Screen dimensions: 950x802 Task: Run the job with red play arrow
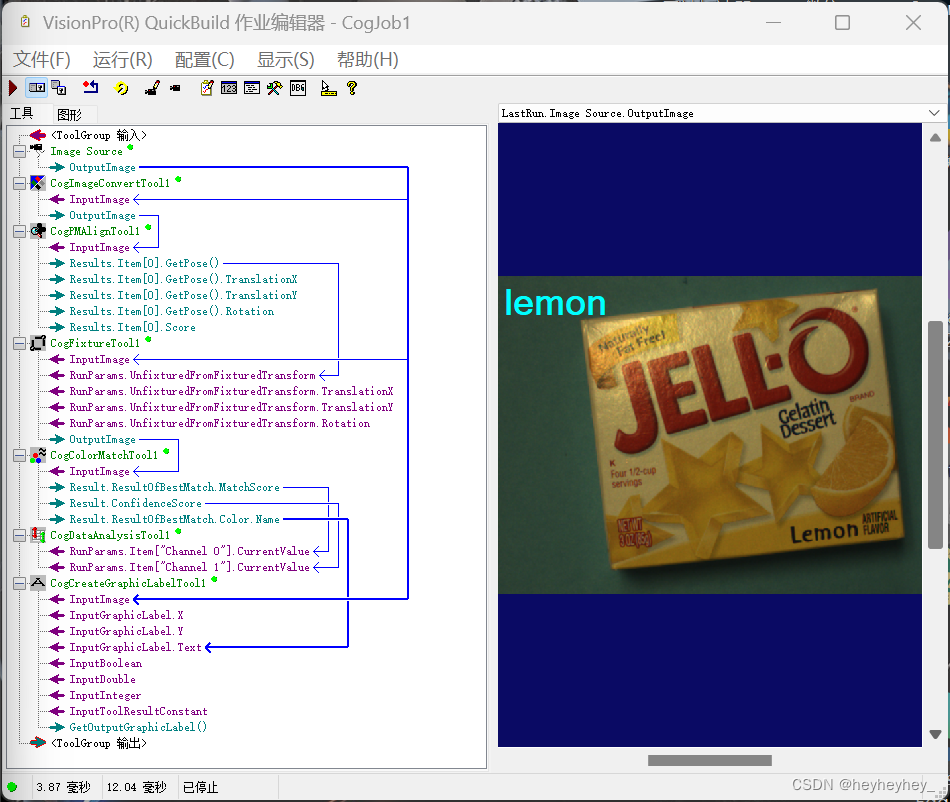click(x=13, y=88)
